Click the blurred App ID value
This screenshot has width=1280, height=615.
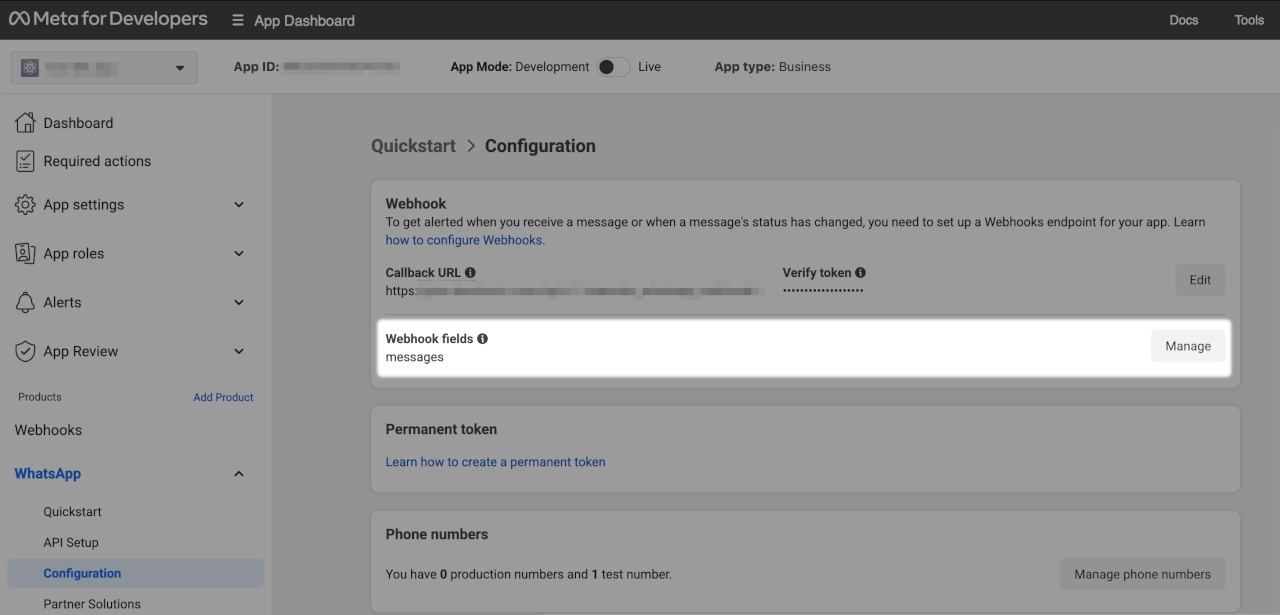pyautogui.click(x=342, y=67)
